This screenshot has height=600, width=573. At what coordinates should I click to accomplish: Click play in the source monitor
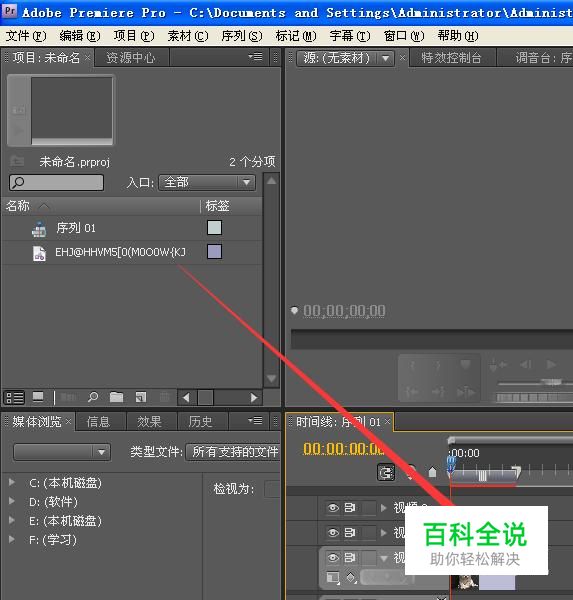point(551,365)
